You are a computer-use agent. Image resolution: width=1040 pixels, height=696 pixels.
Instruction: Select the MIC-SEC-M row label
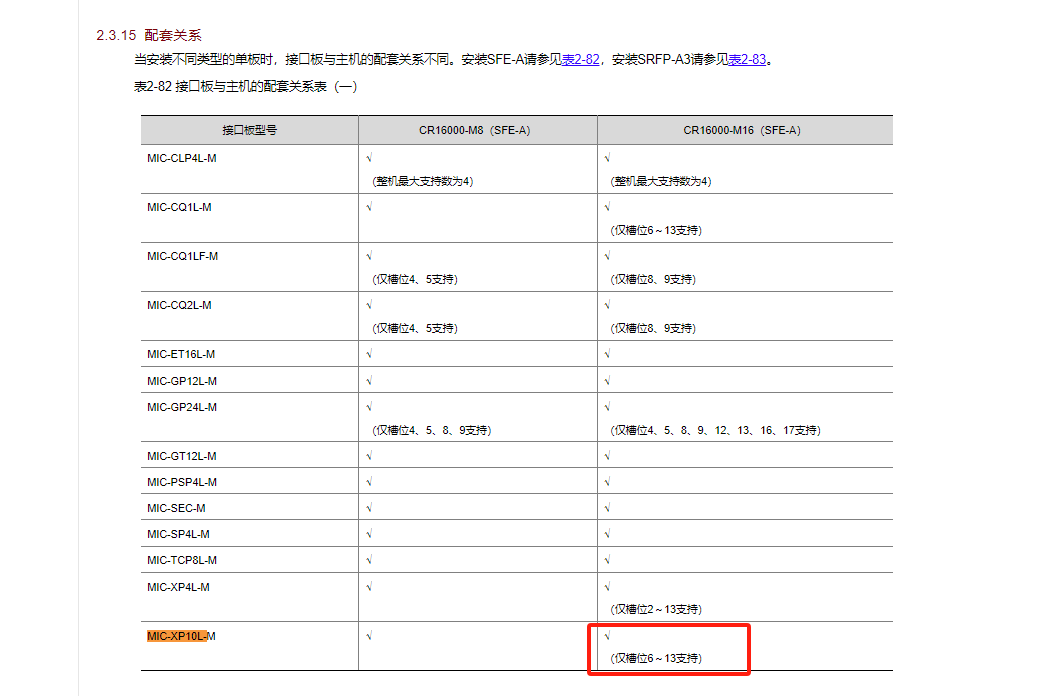176,508
